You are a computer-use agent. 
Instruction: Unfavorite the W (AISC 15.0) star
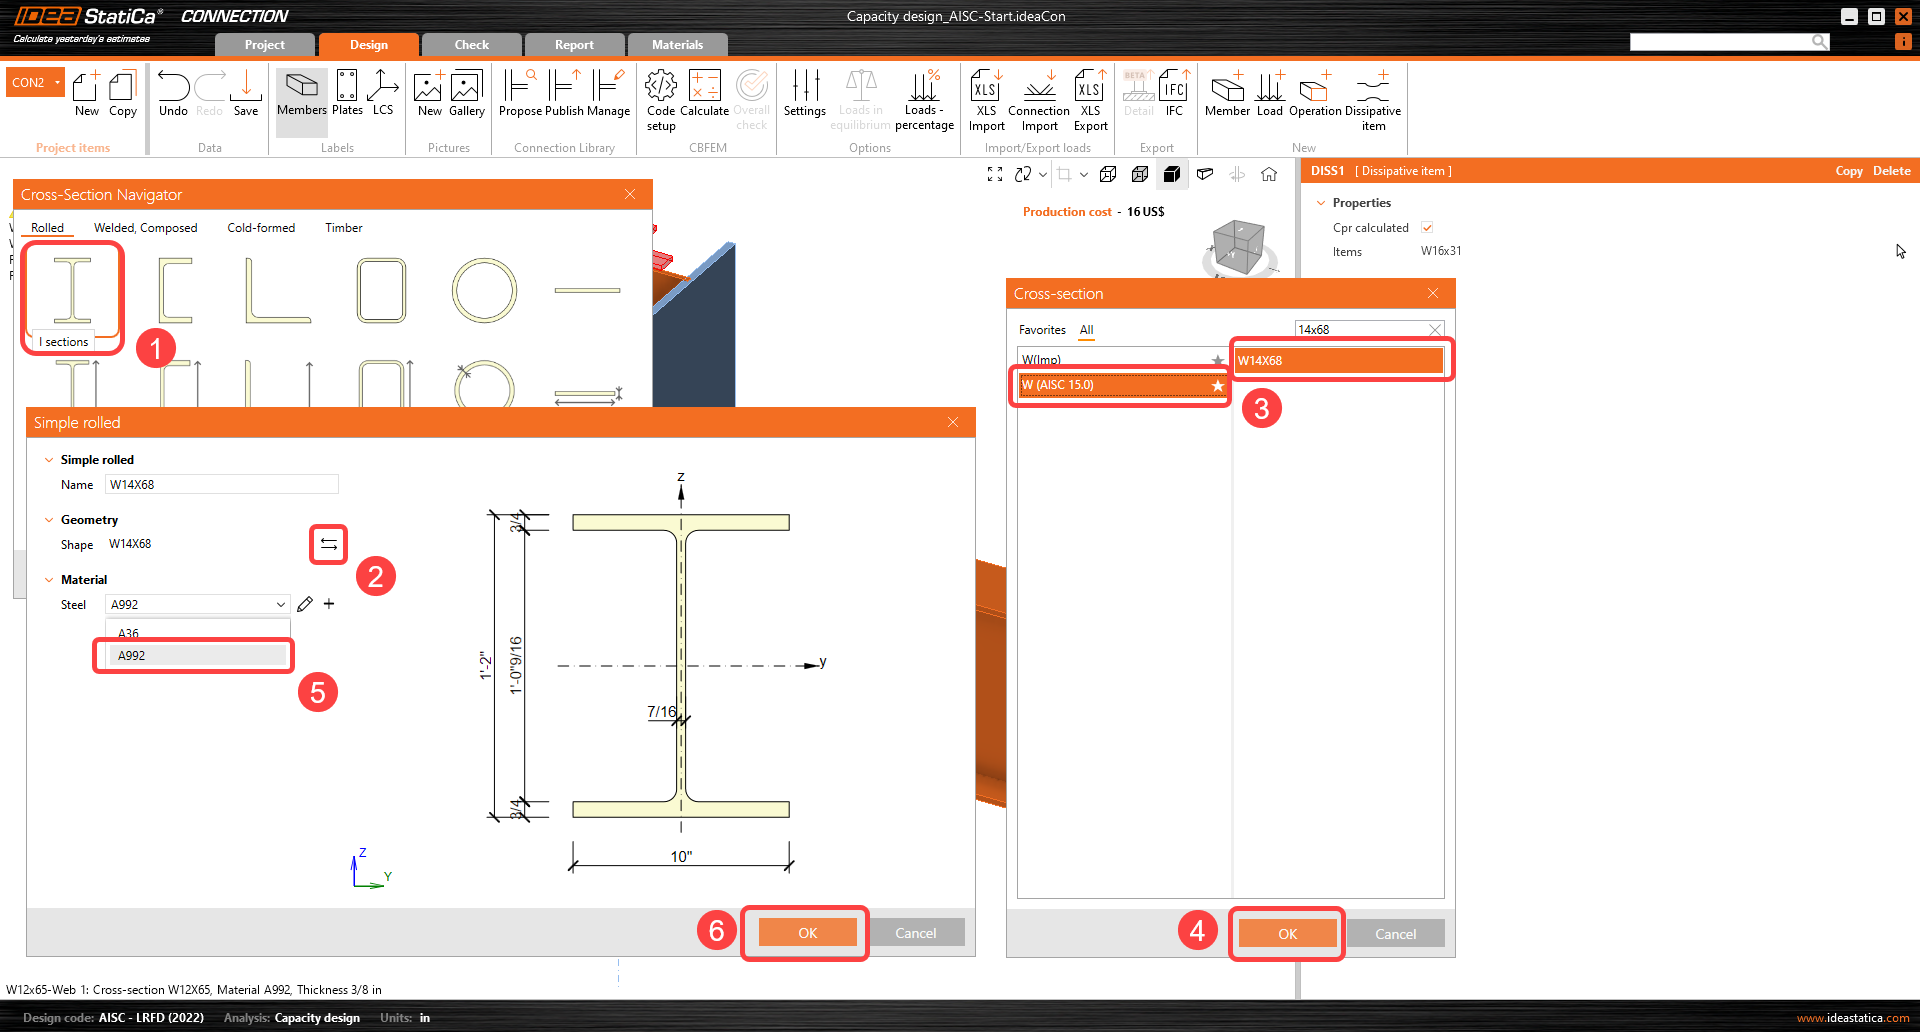tap(1217, 385)
